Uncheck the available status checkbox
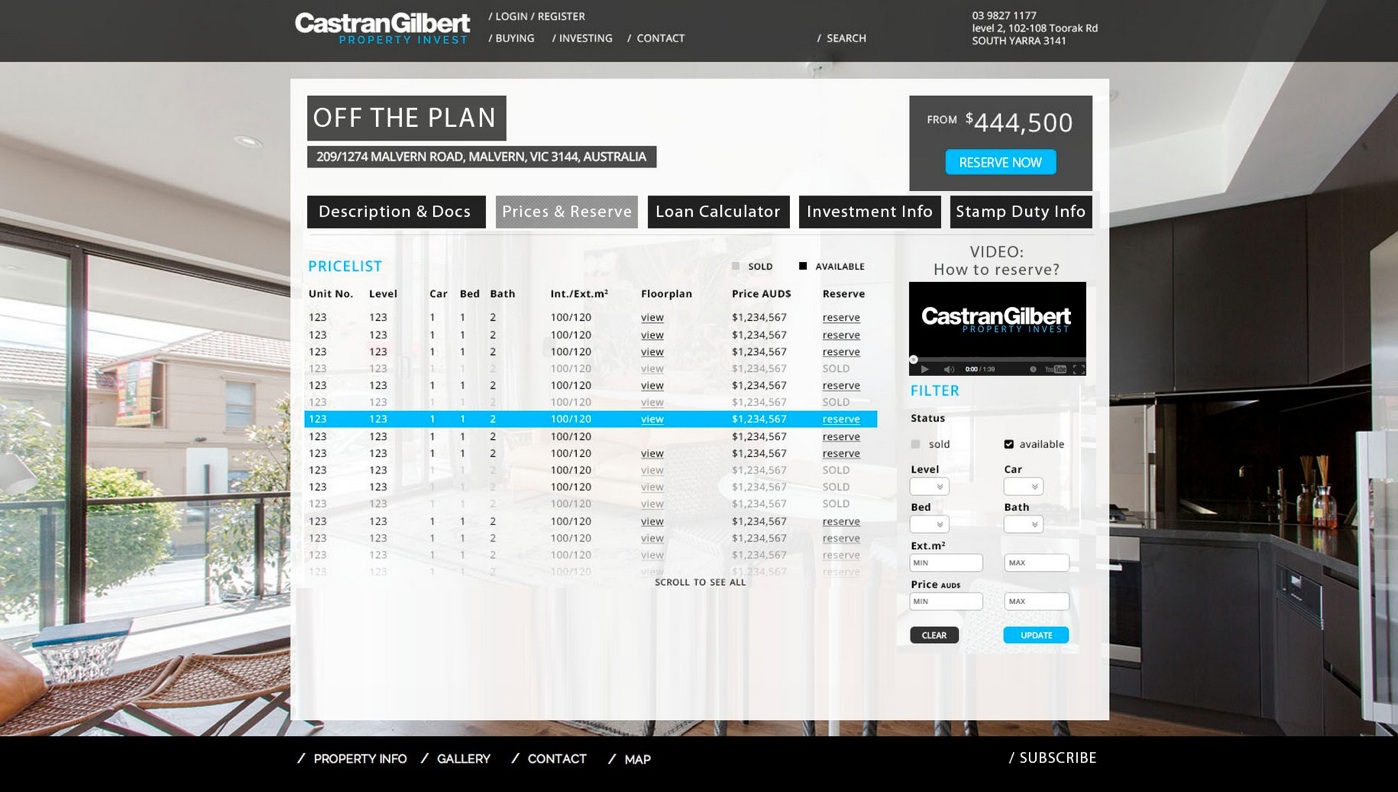 1008,444
